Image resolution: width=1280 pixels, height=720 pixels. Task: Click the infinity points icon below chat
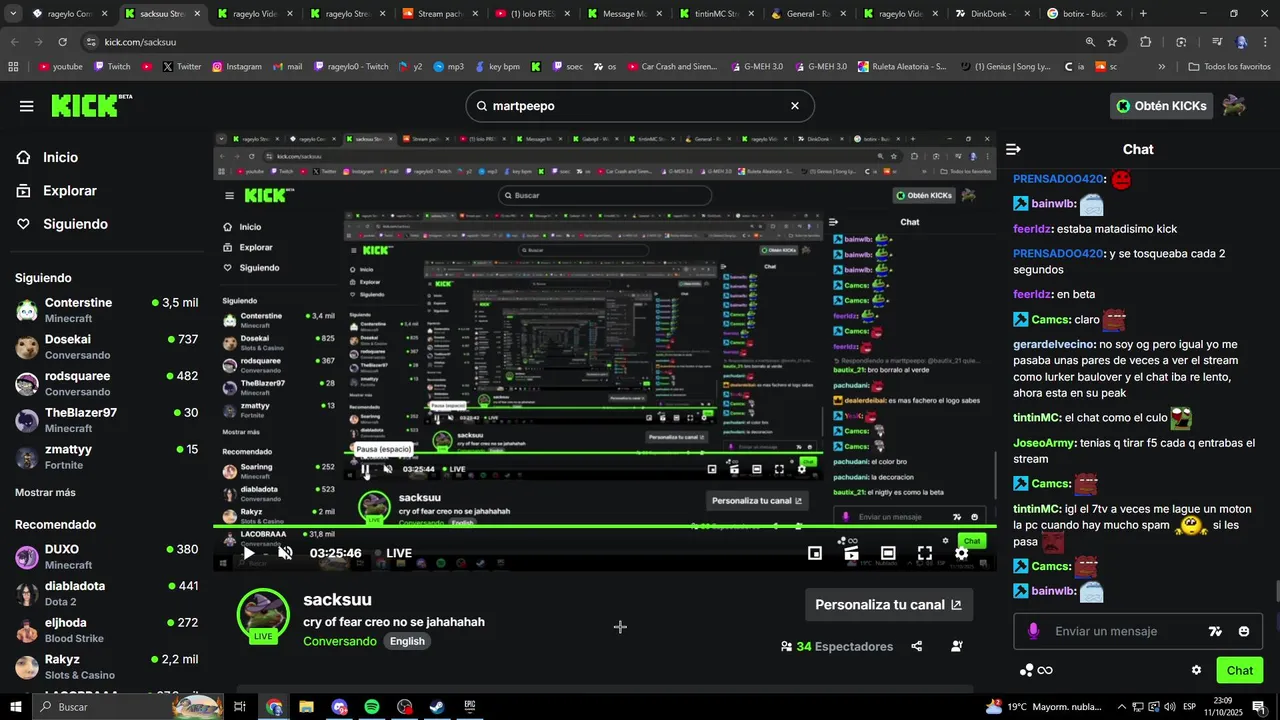pos(1036,670)
